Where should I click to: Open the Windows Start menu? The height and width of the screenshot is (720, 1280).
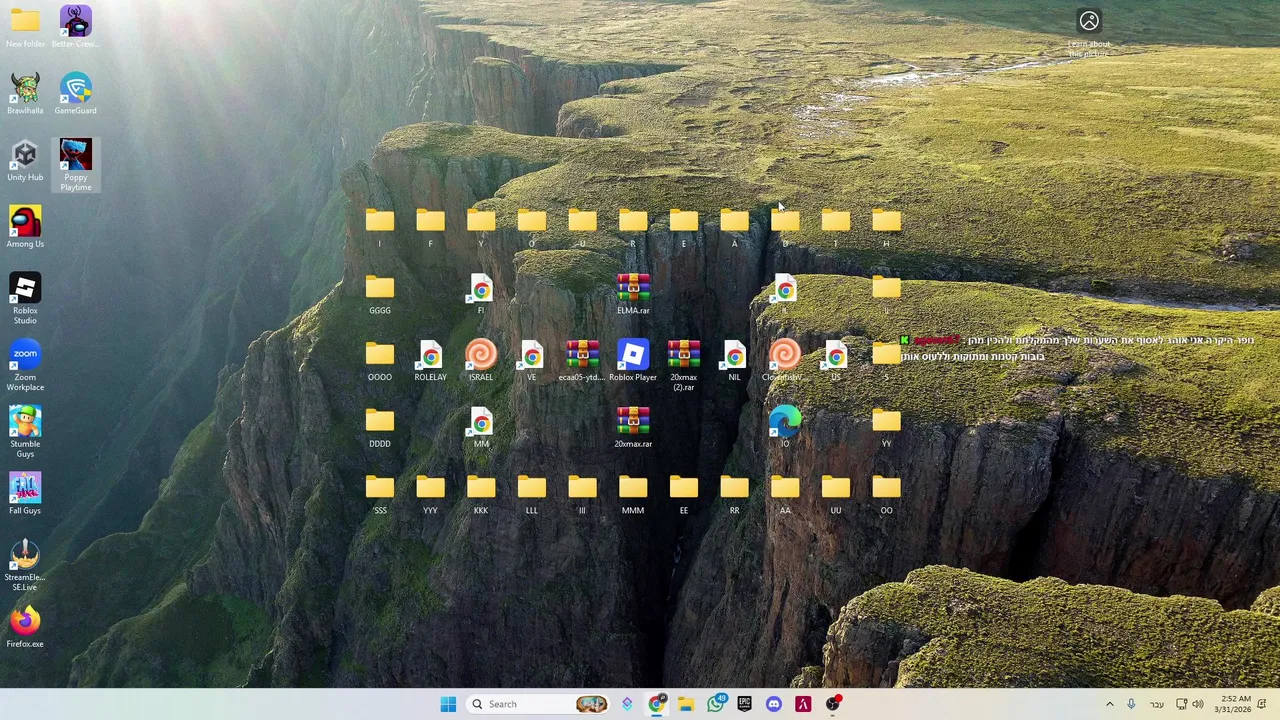[x=448, y=704]
